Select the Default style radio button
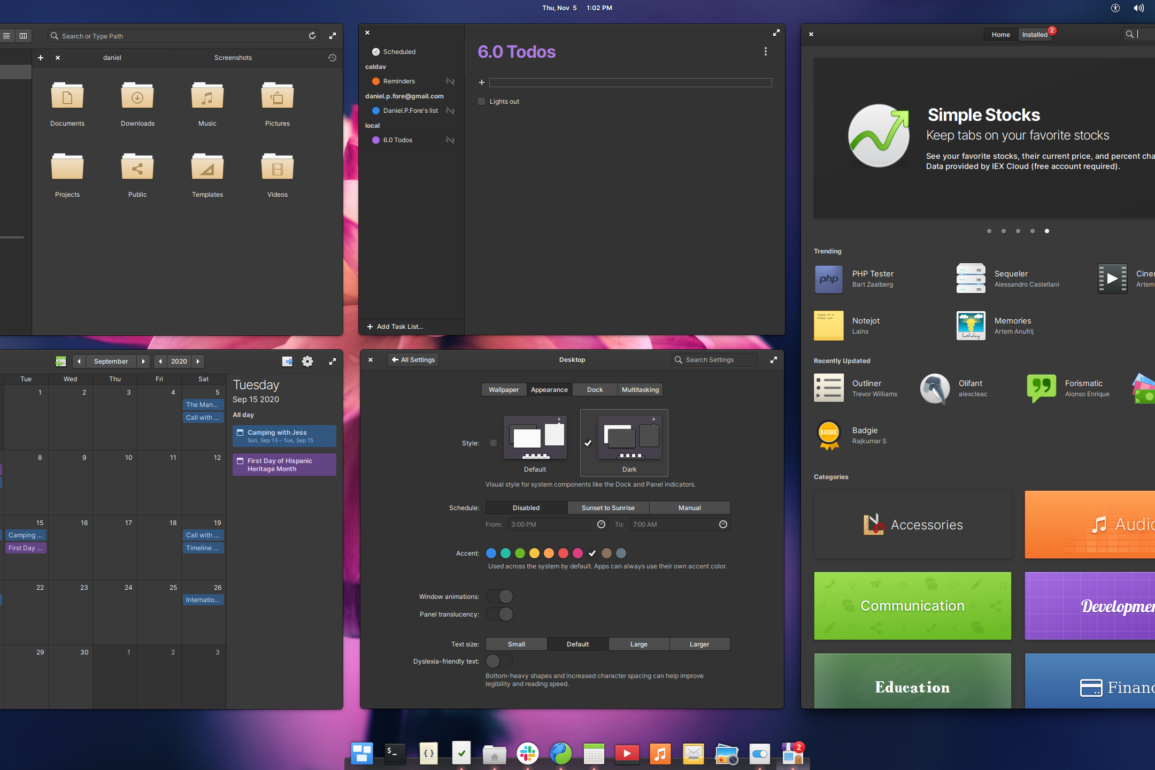This screenshot has height=770, width=1155. tap(493, 443)
